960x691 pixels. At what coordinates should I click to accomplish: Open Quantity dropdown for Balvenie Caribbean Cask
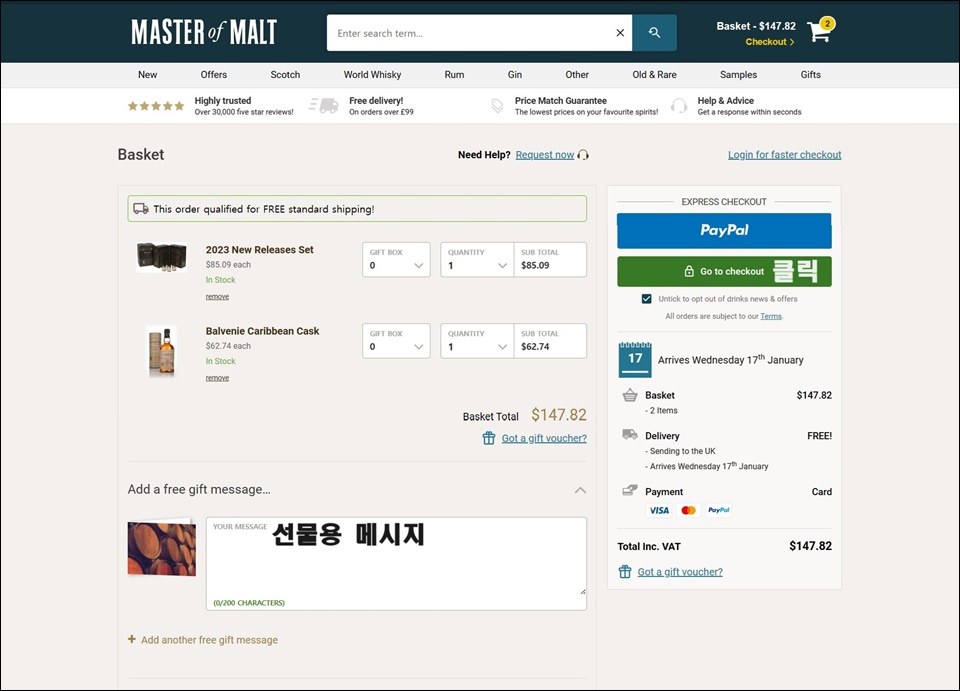(477, 341)
